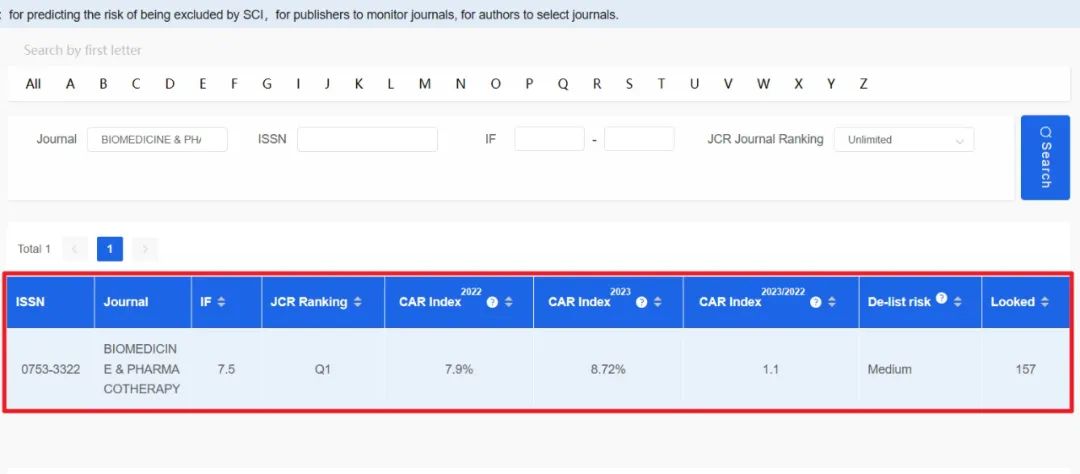Screen dimensions: 1080x474
Task: Sort by CAR Index 2022 arrows
Action: [x=508, y=302]
